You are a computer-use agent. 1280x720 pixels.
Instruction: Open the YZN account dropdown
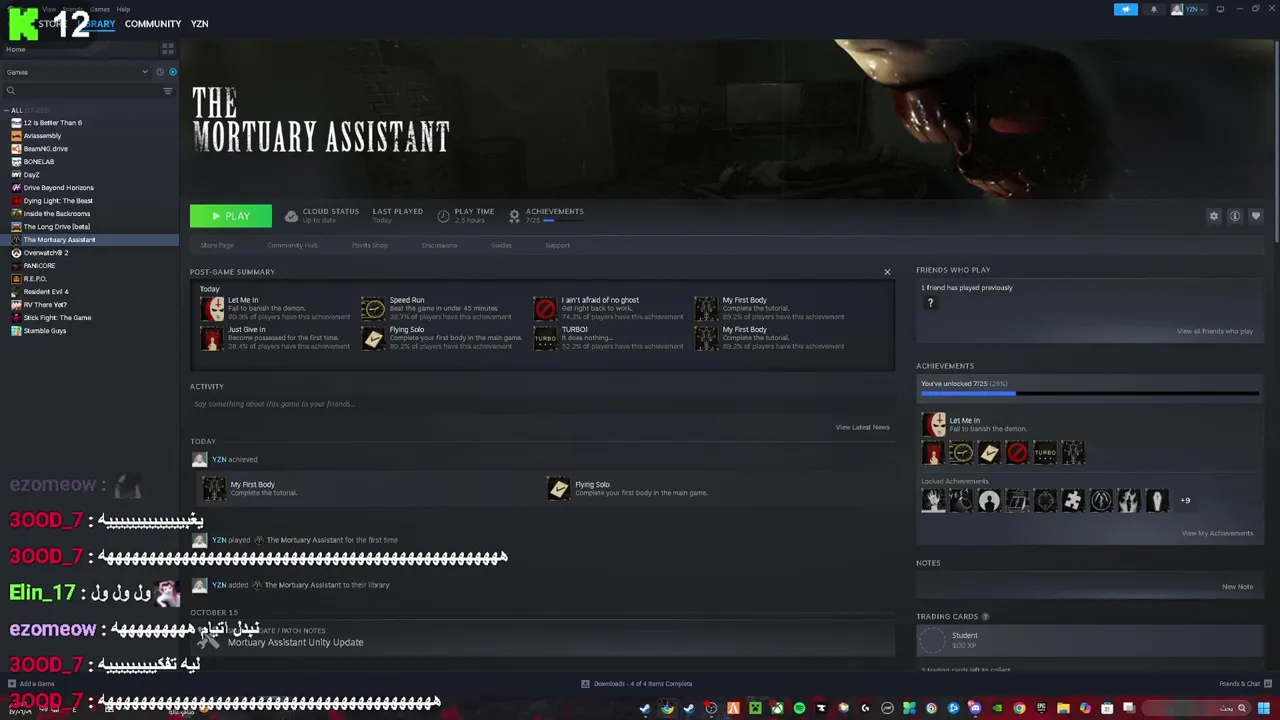[1188, 9]
